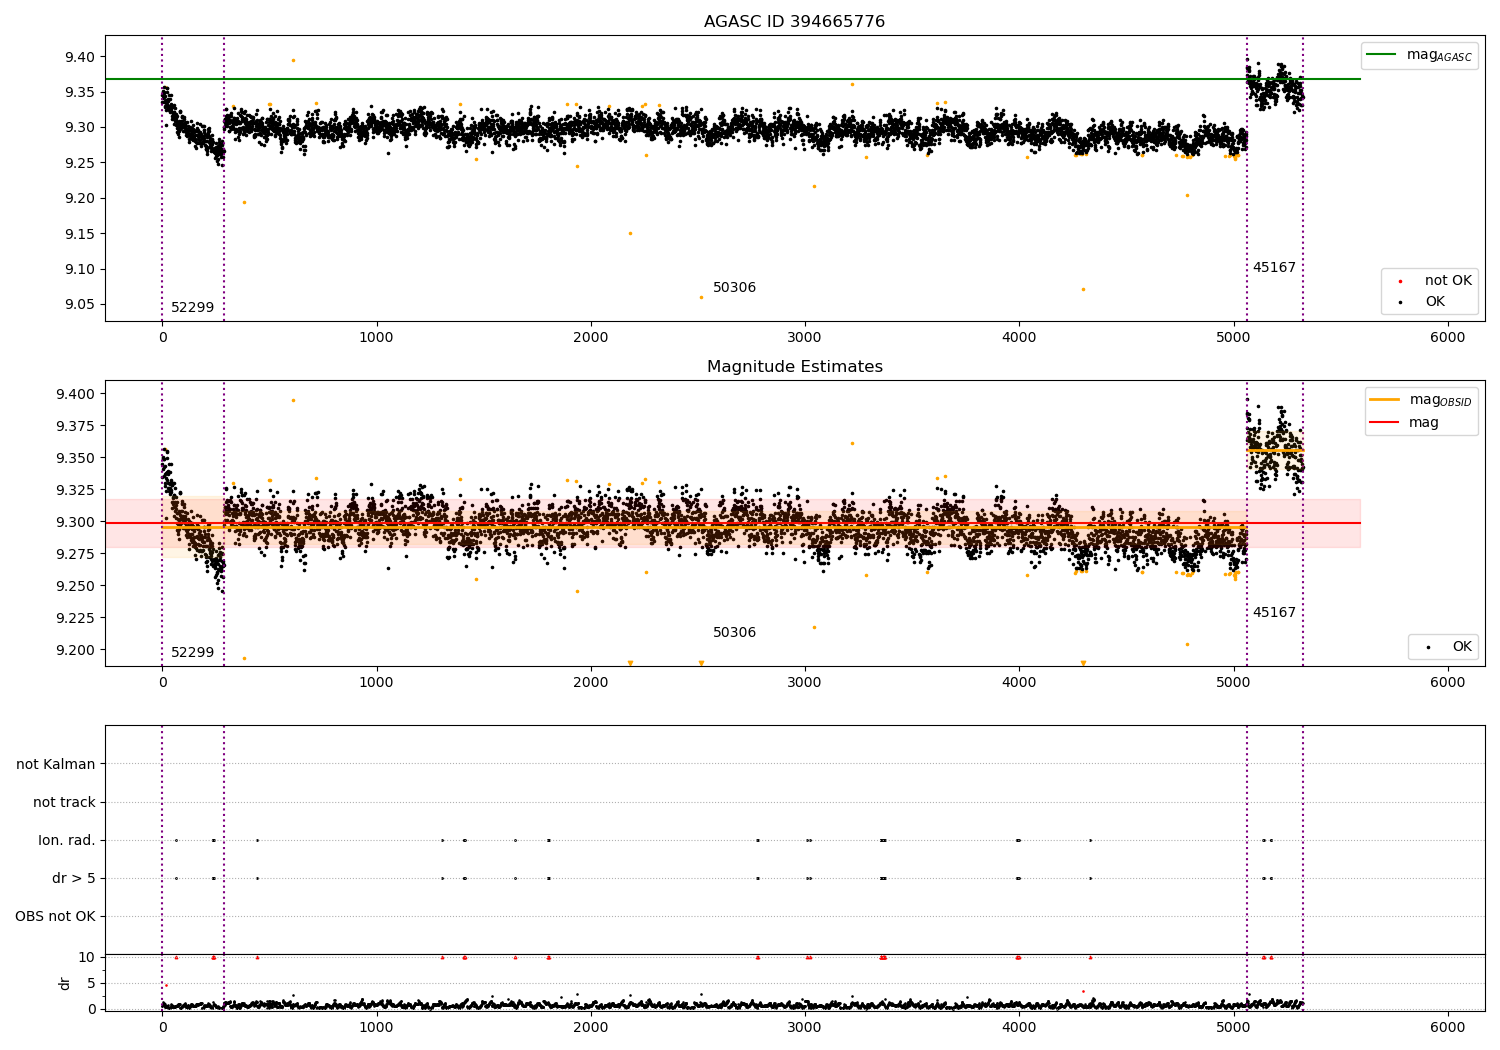Click the 9.375 y-axis tick label
1500x1050 pixels.
(76, 426)
